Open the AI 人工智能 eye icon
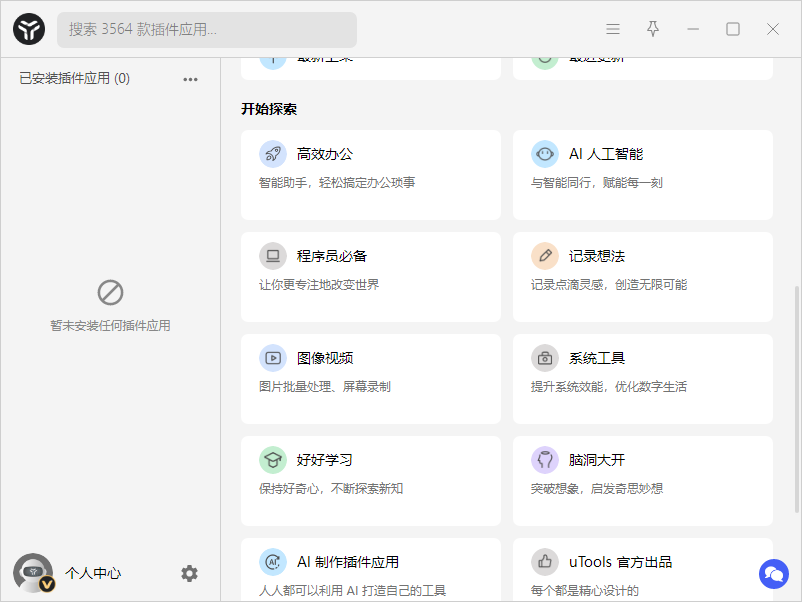The image size is (802, 602). pos(544,153)
